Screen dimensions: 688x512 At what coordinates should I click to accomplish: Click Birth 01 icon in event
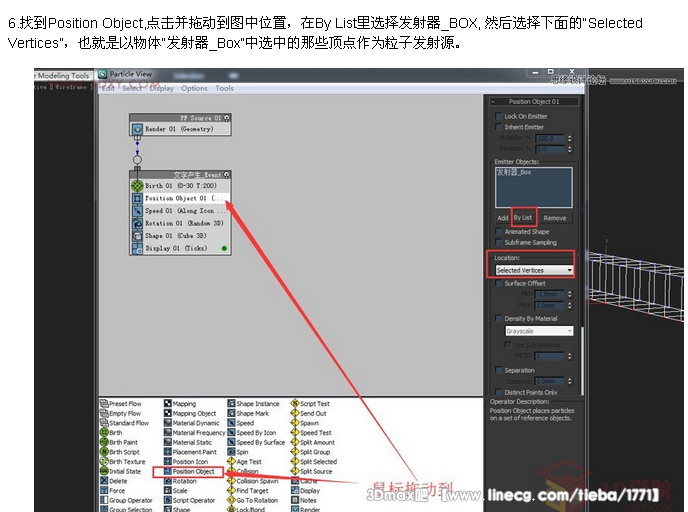[x=137, y=186]
